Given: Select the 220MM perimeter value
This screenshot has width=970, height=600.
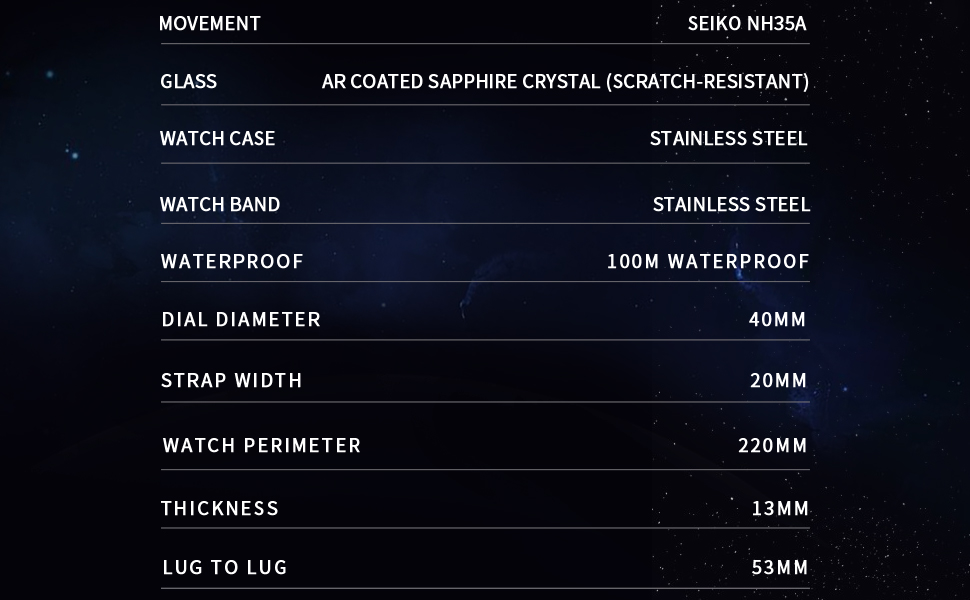Looking at the screenshot, I should 772,445.
